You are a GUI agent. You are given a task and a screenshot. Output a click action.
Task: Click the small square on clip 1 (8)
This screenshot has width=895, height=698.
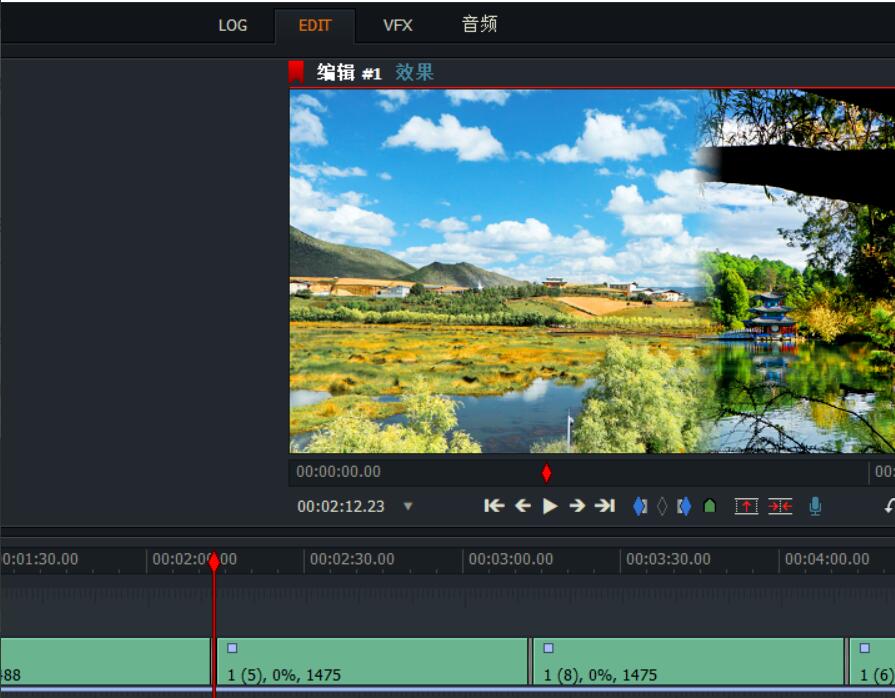click(549, 648)
